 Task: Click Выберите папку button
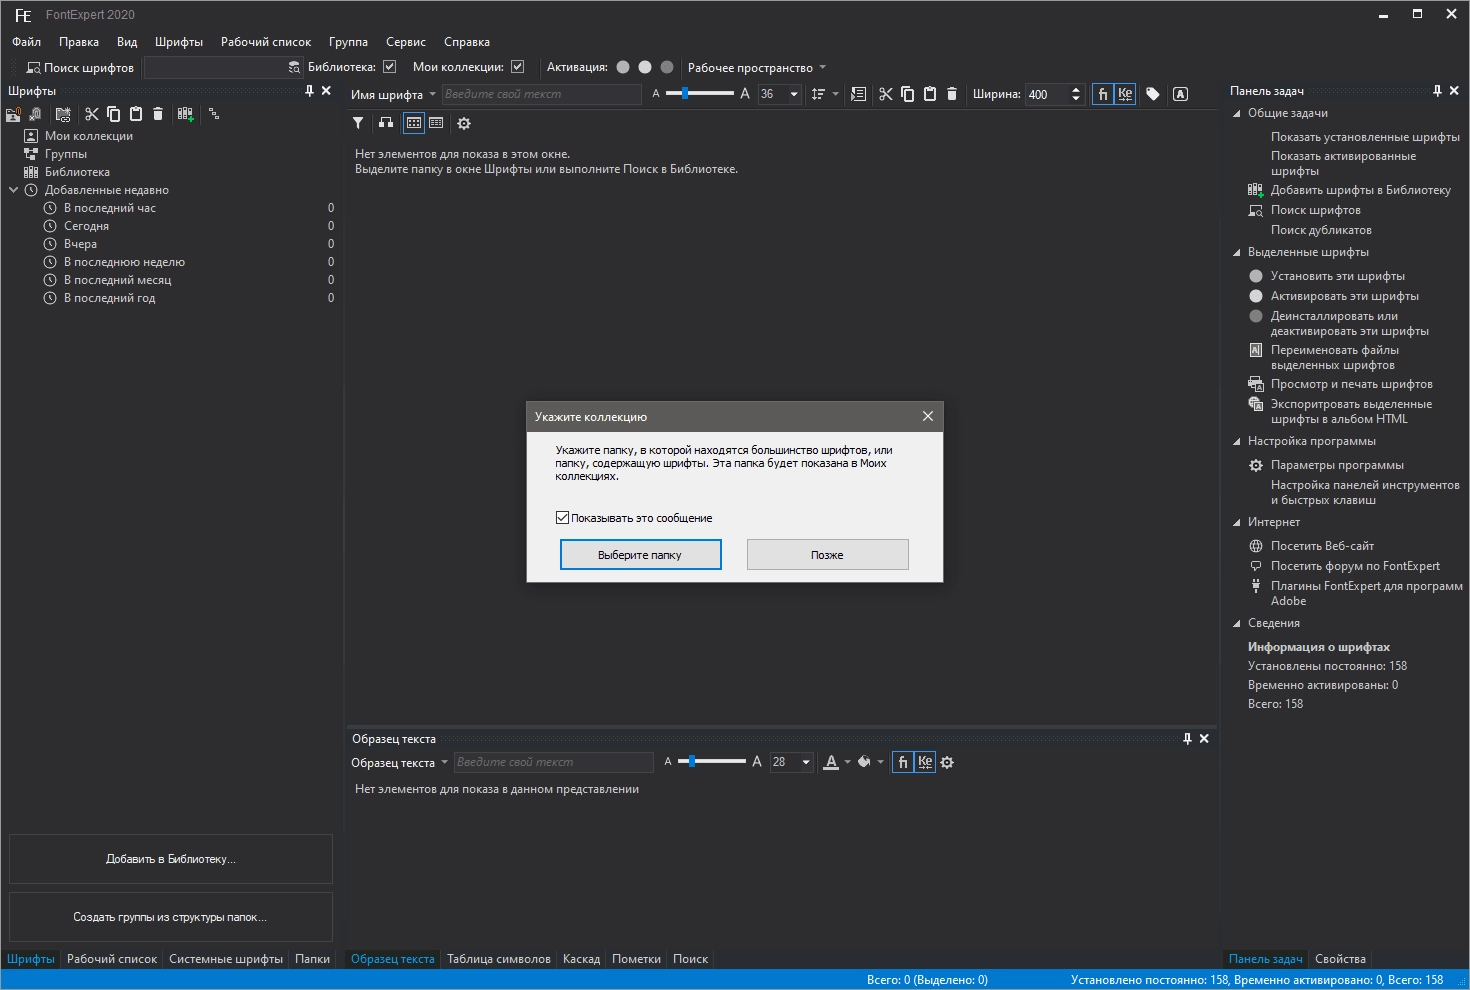640,555
